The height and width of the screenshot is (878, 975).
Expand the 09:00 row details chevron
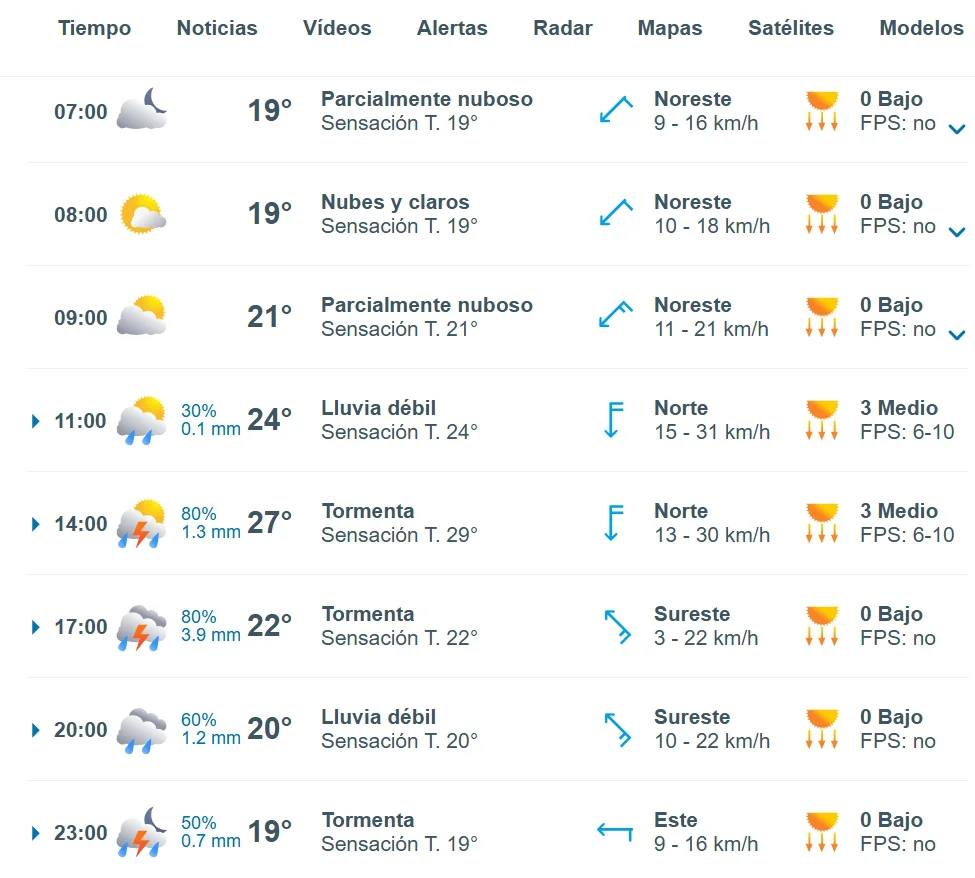[956, 336]
